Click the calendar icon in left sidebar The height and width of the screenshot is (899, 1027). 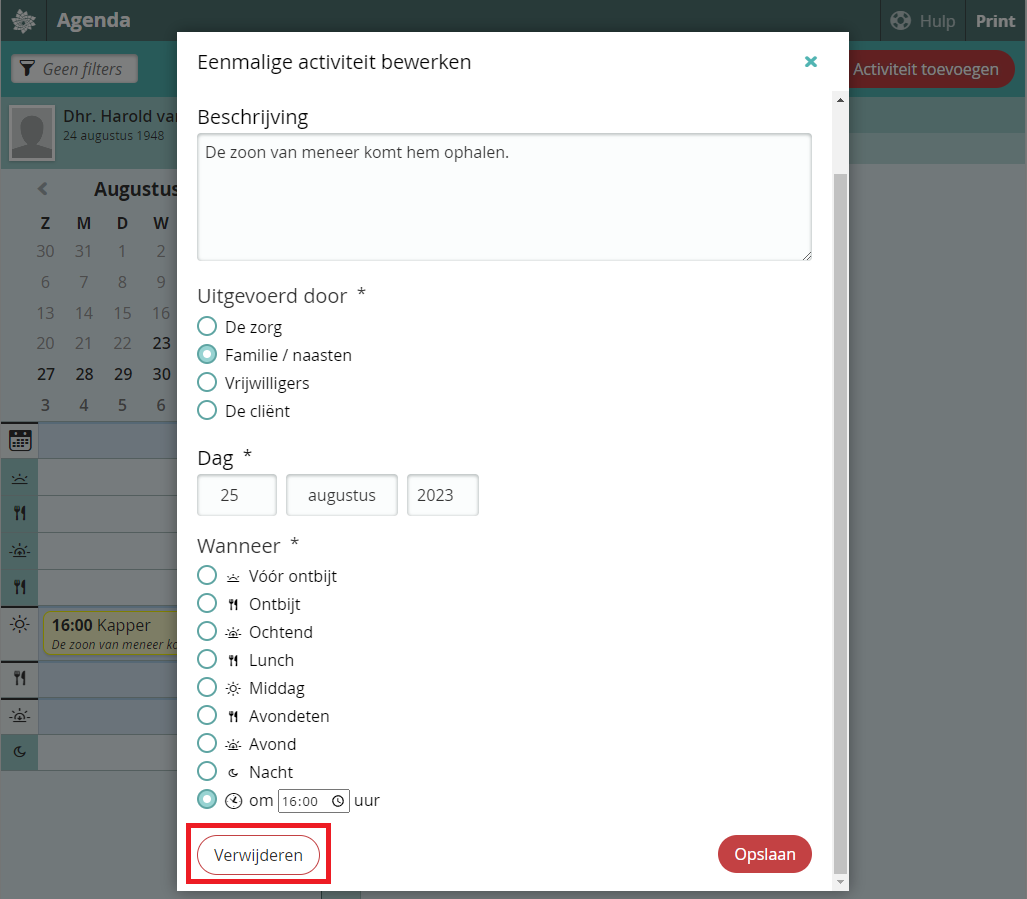(20, 440)
